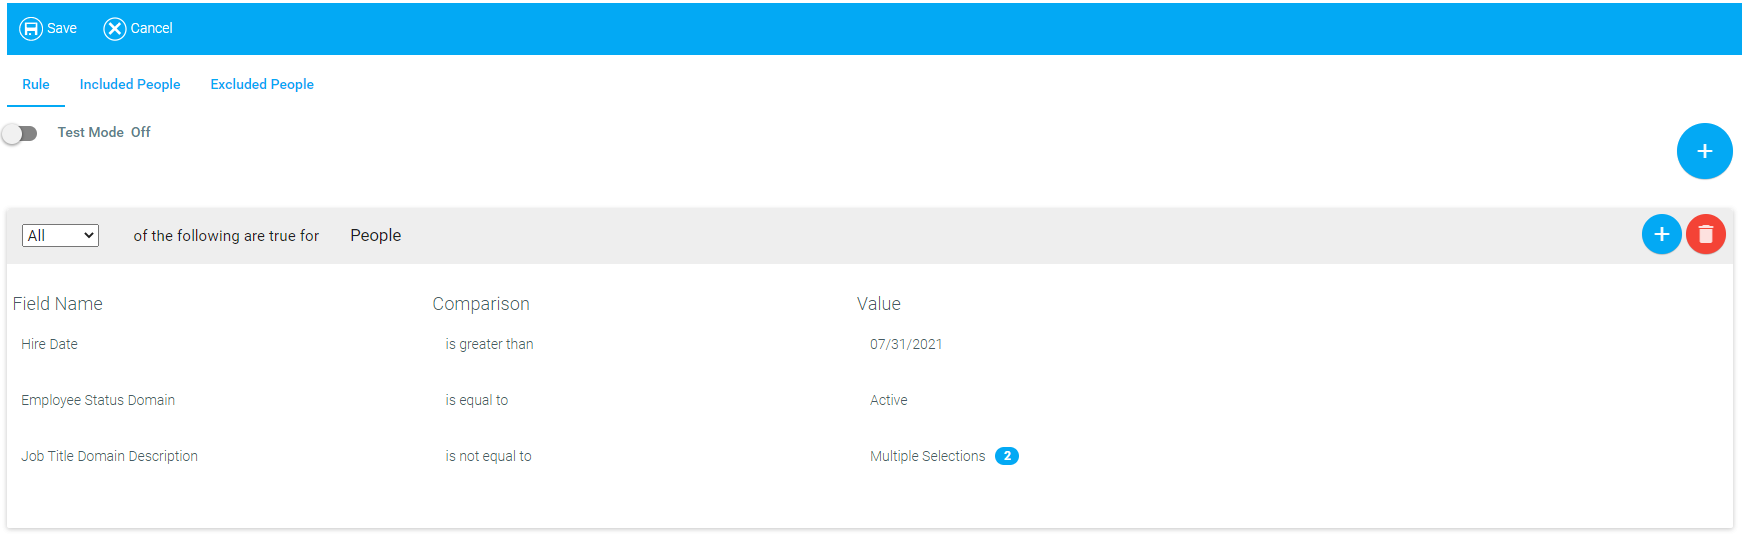Click the Active value cell
This screenshot has height=539, width=1742.
888,400
